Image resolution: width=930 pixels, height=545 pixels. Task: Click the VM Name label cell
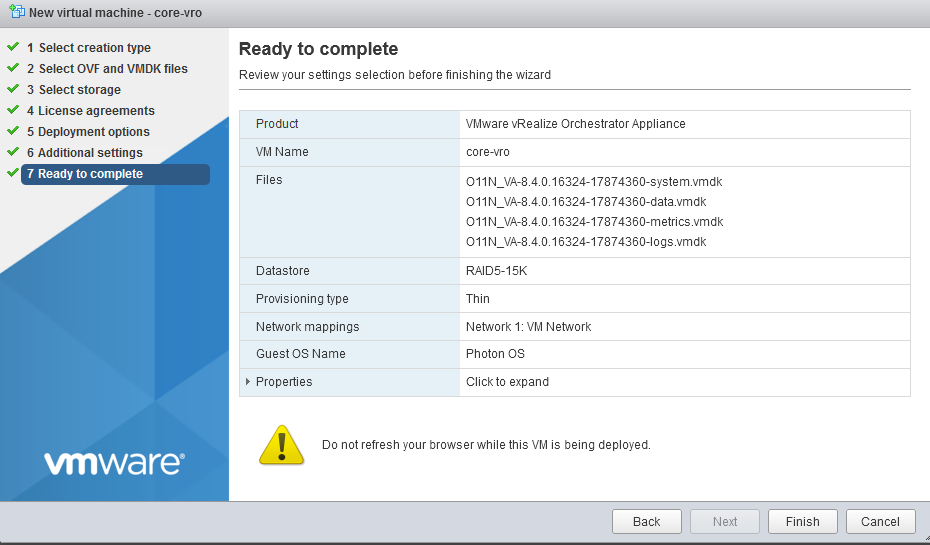pos(350,152)
